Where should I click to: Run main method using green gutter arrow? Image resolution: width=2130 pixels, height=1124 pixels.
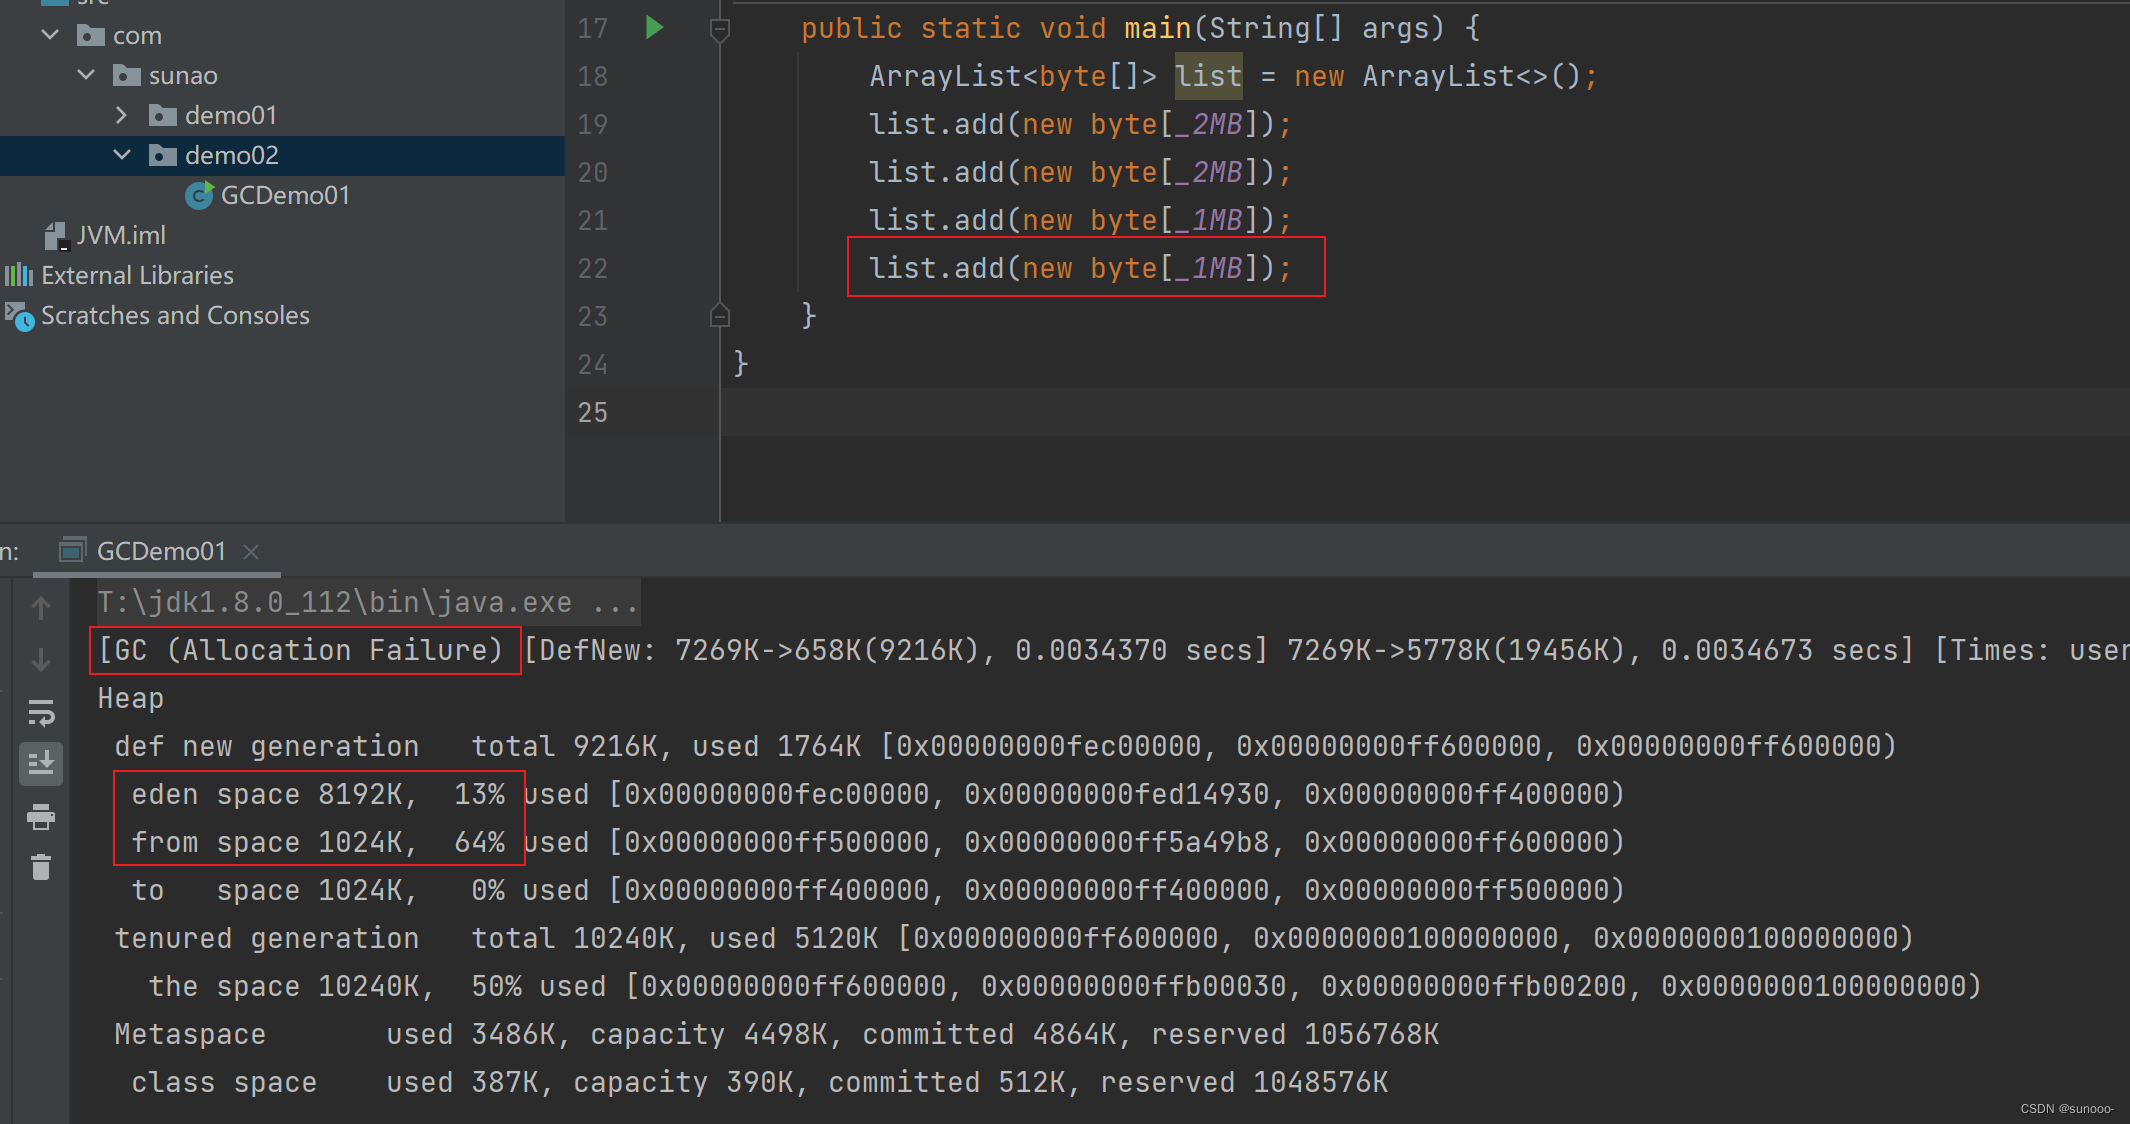pyautogui.click(x=654, y=27)
